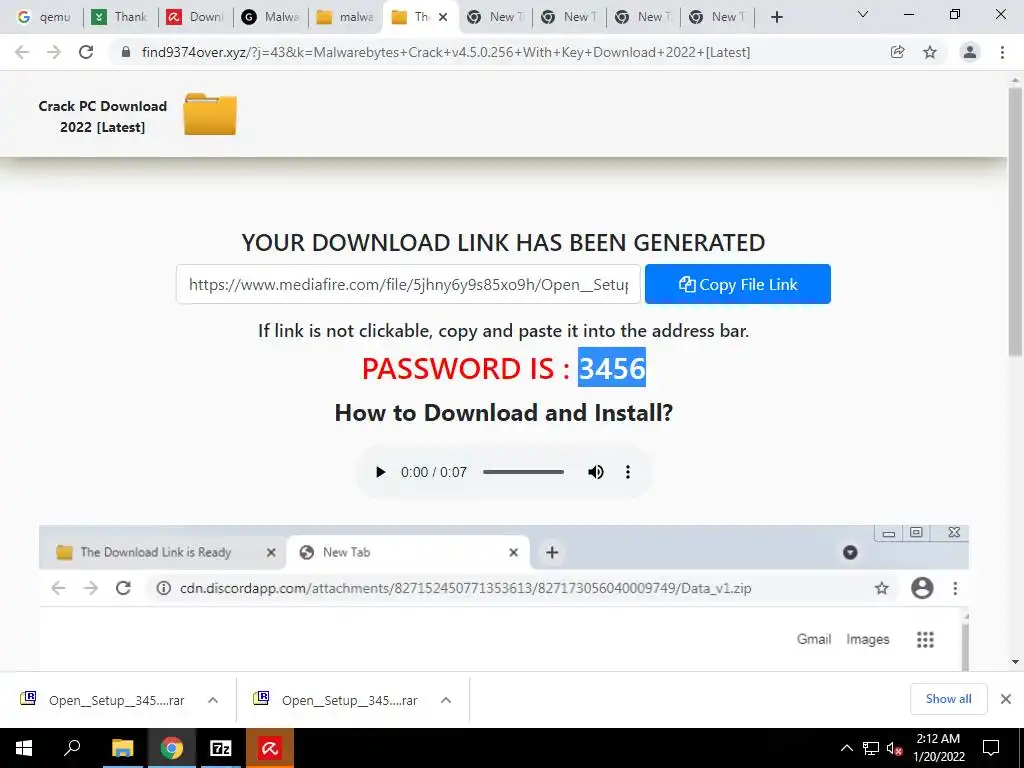Switch to the Avira Downl tab
Screen dimensions: 1024x768
(x=195, y=17)
